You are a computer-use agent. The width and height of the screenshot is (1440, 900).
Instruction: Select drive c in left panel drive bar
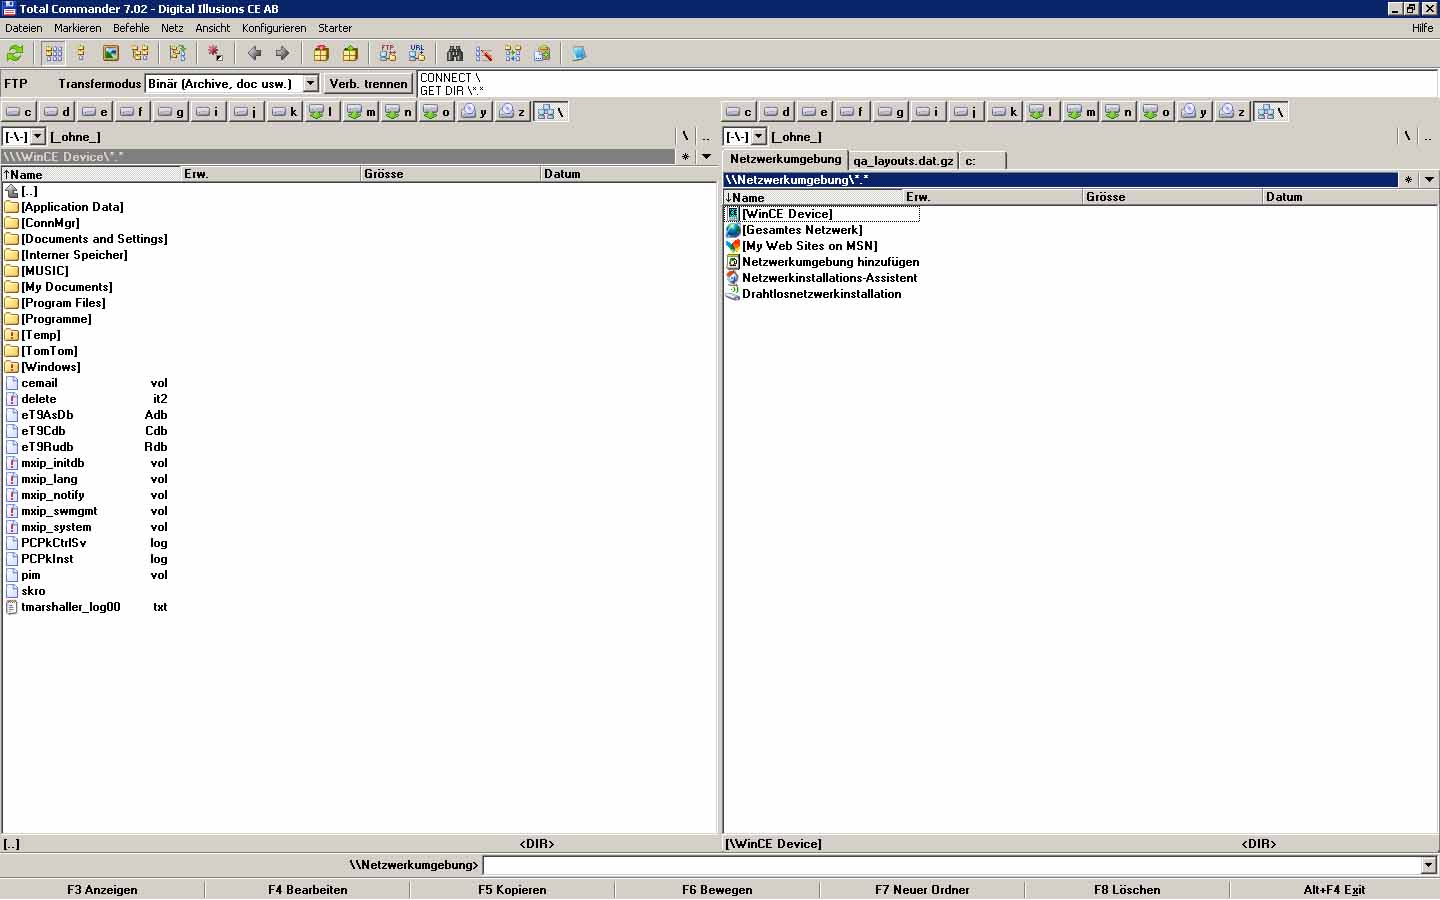pos(19,111)
